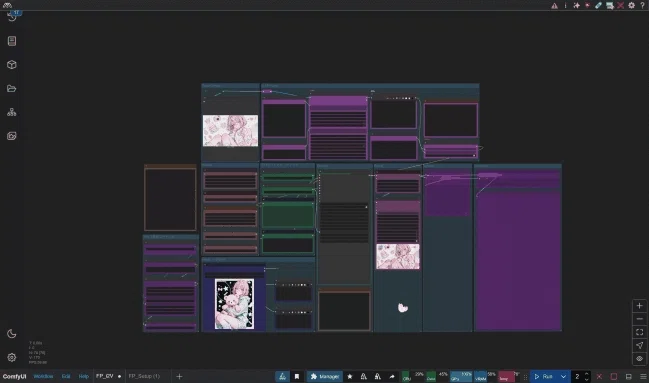Screen dimensions: 649x383
Task: Open the help question mark icon
Action: pyautogui.click(x=642, y=5)
